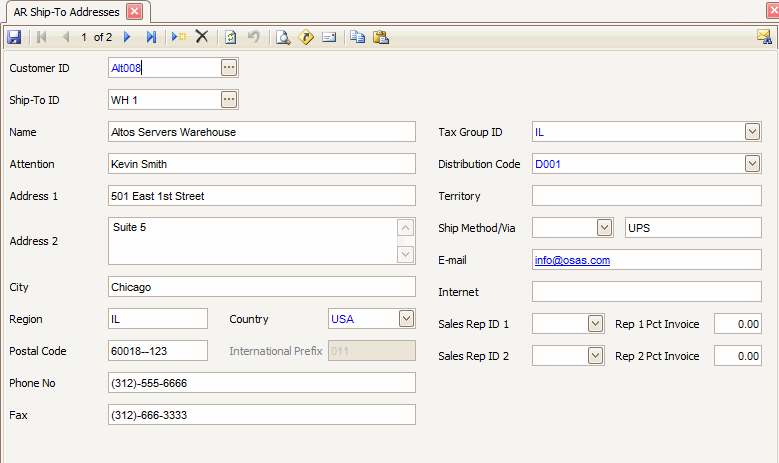Expand the Country dropdown
779x463 pixels.
click(x=405, y=319)
